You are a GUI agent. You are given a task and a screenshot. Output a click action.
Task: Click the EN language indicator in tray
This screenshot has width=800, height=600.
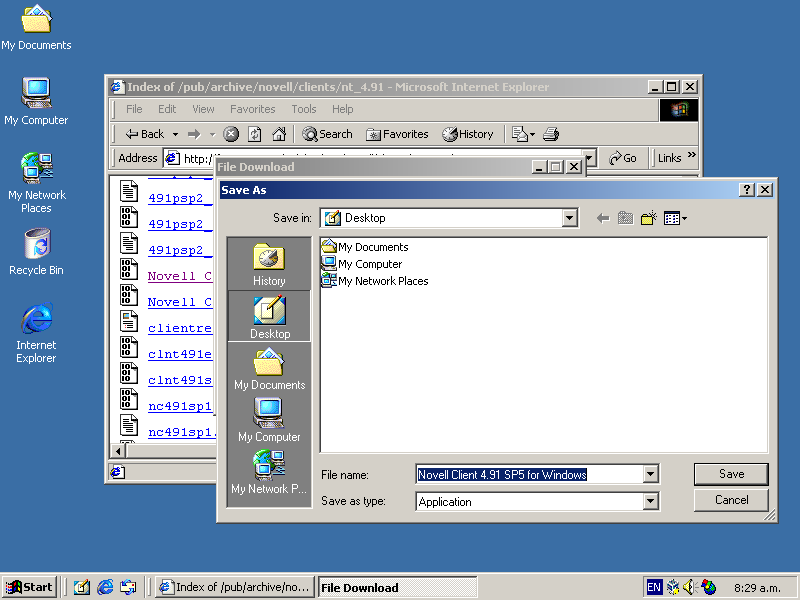point(654,587)
